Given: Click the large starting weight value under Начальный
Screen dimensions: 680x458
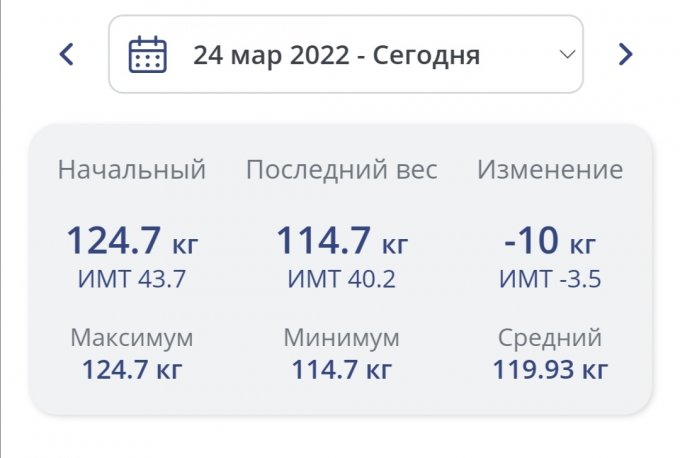Looking at the screenshot, I should (132, 241).
